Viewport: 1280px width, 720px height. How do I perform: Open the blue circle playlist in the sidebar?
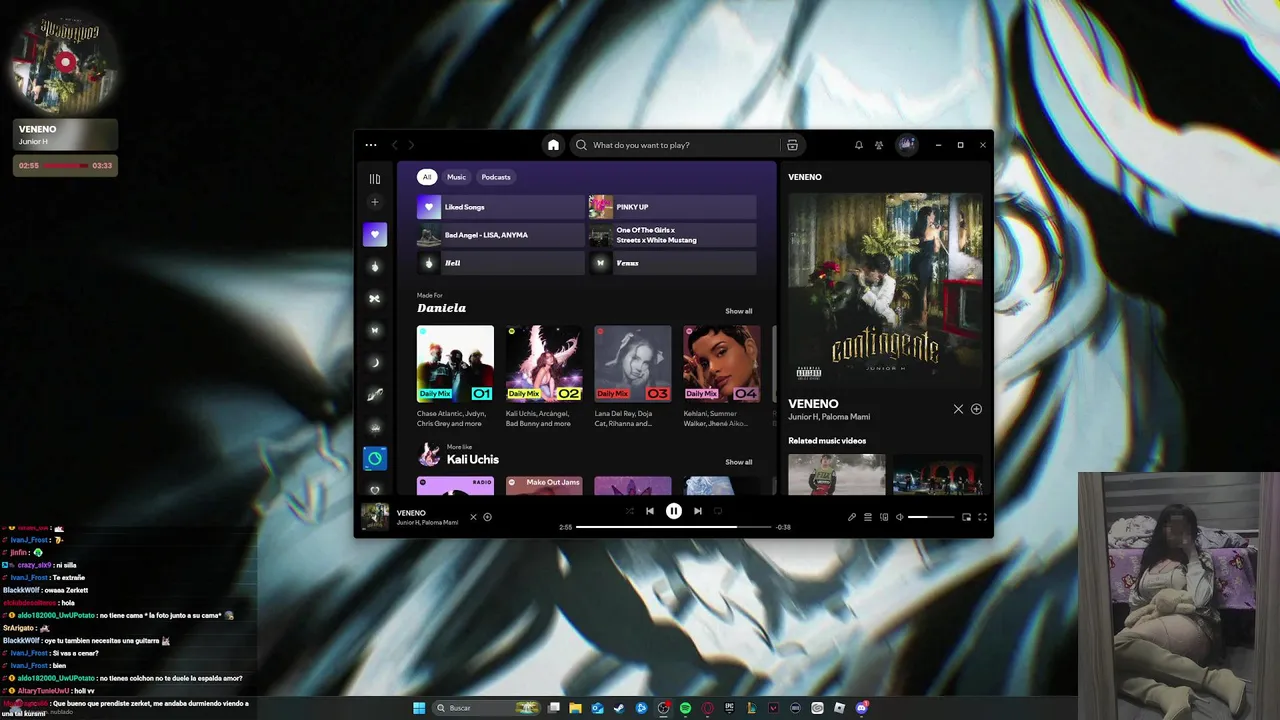tap(375, 458)
